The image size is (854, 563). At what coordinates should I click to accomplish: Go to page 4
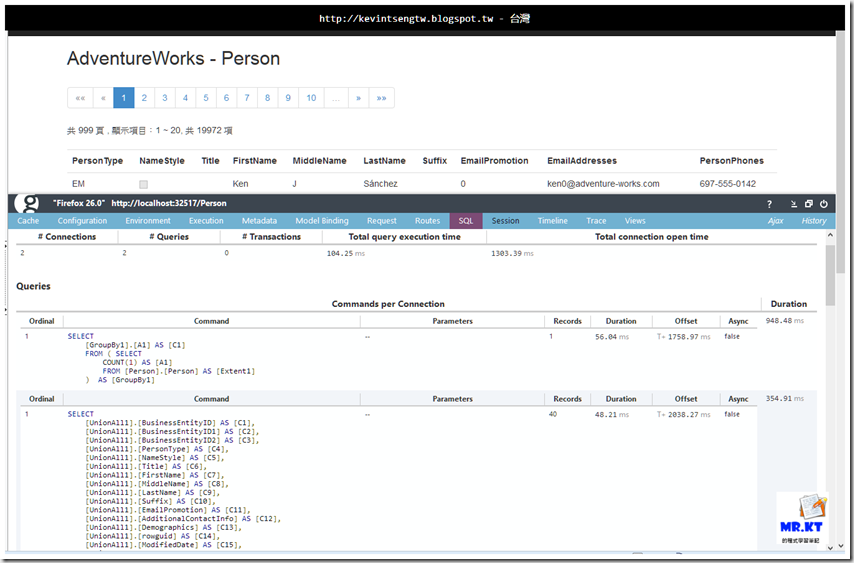click(x=185, y=98)
